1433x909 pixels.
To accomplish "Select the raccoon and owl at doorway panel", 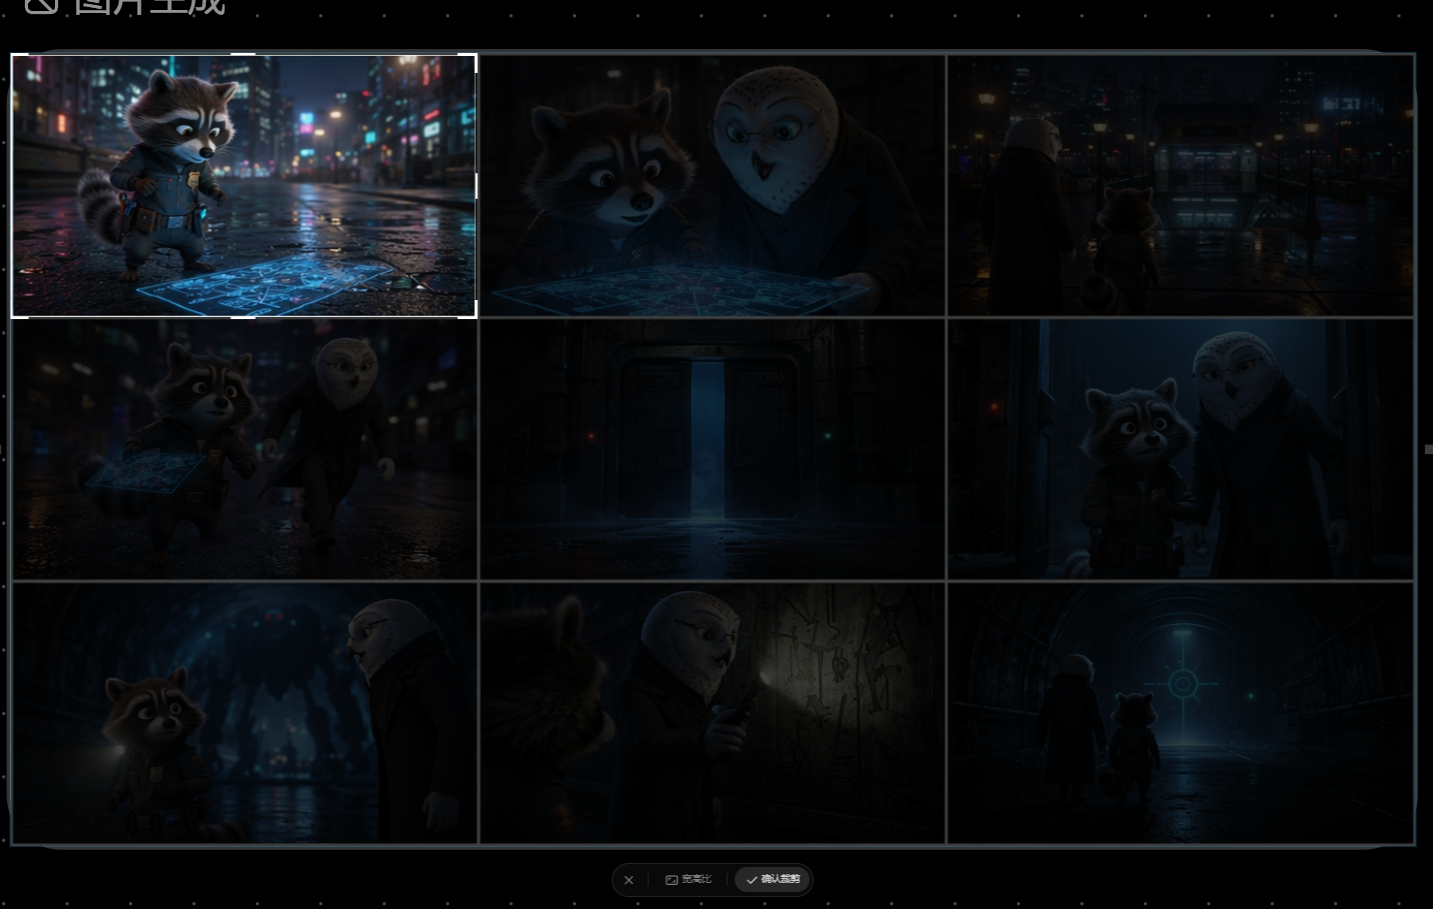I will click(x=1181, y=449).
